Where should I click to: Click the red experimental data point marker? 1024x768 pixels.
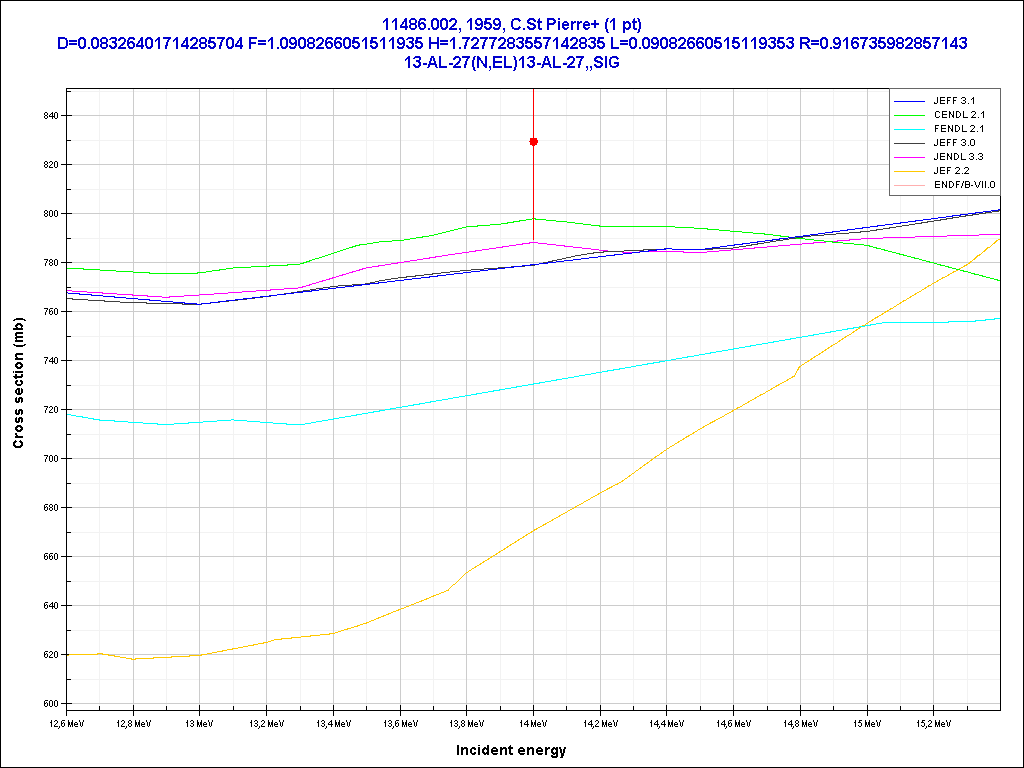tap(533, 142)
